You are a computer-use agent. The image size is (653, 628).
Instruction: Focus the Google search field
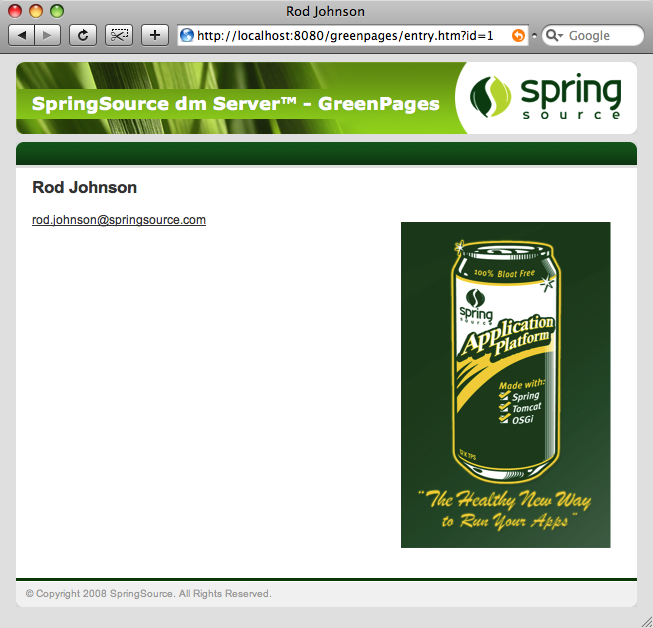click(593, 35)
